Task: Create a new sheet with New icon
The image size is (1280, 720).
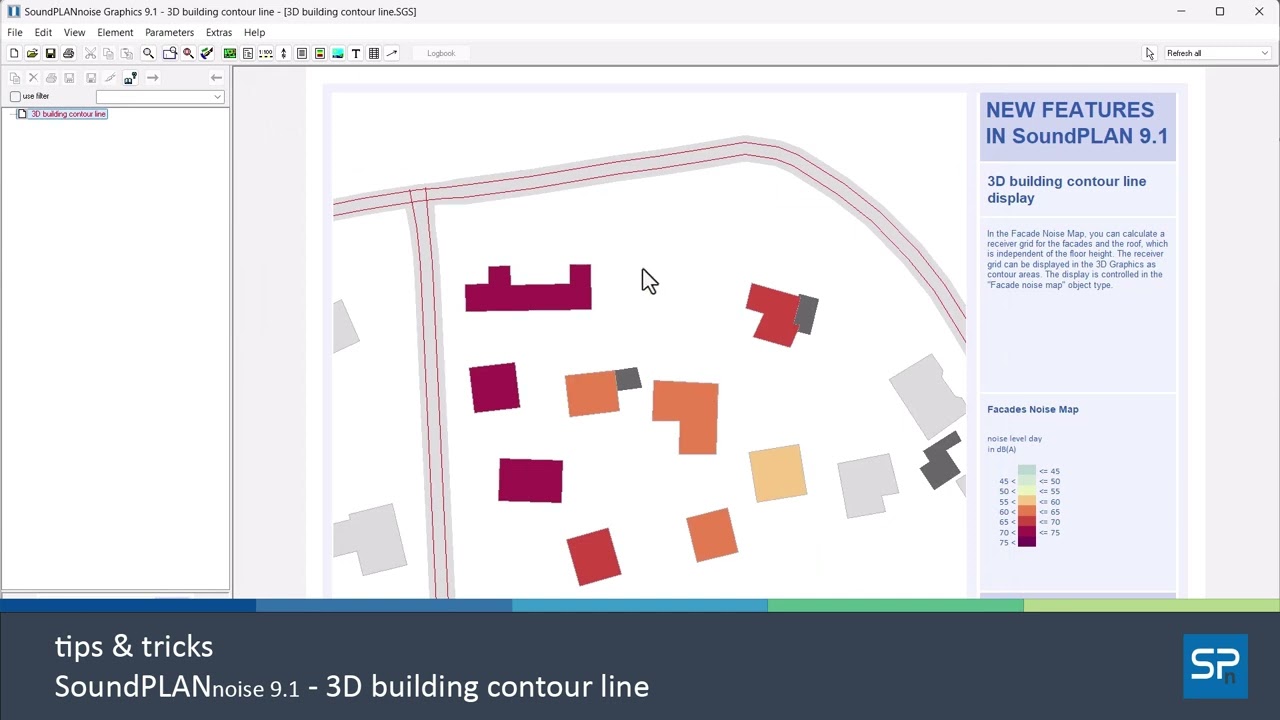Action: pyautogui.click(x=14, y=53)
